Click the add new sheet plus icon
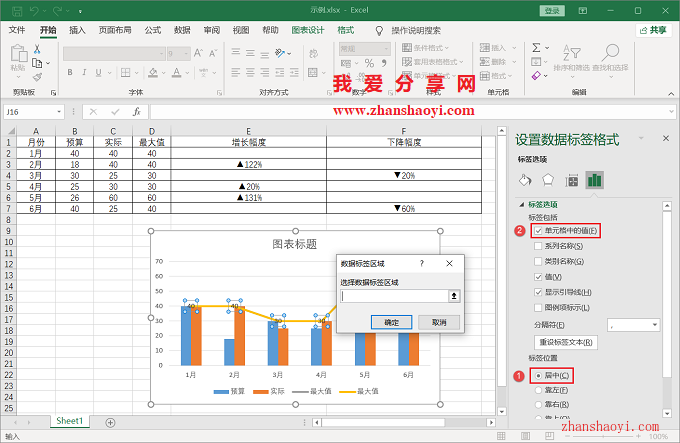 coord(110,422)
